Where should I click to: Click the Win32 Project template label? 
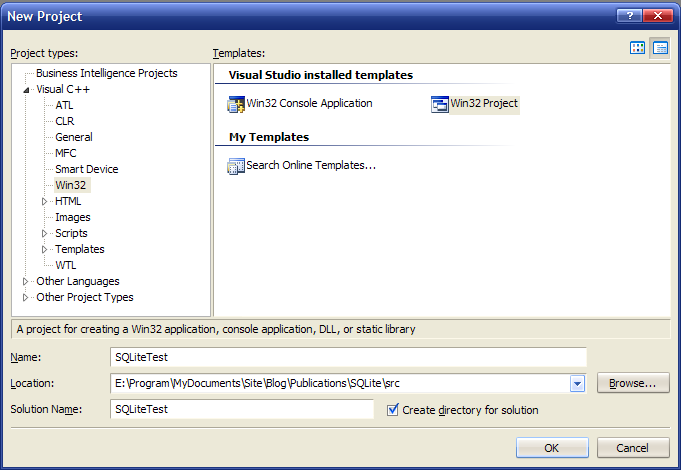(x=484, y=103)
